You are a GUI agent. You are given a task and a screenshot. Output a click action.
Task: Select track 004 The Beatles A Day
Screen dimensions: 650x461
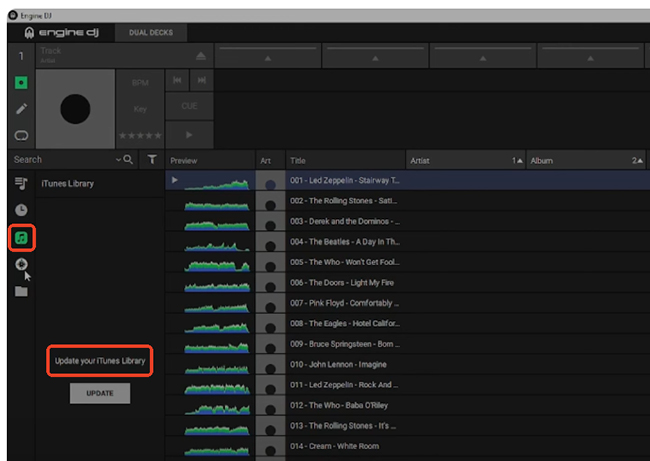click(x=407, y=242)
